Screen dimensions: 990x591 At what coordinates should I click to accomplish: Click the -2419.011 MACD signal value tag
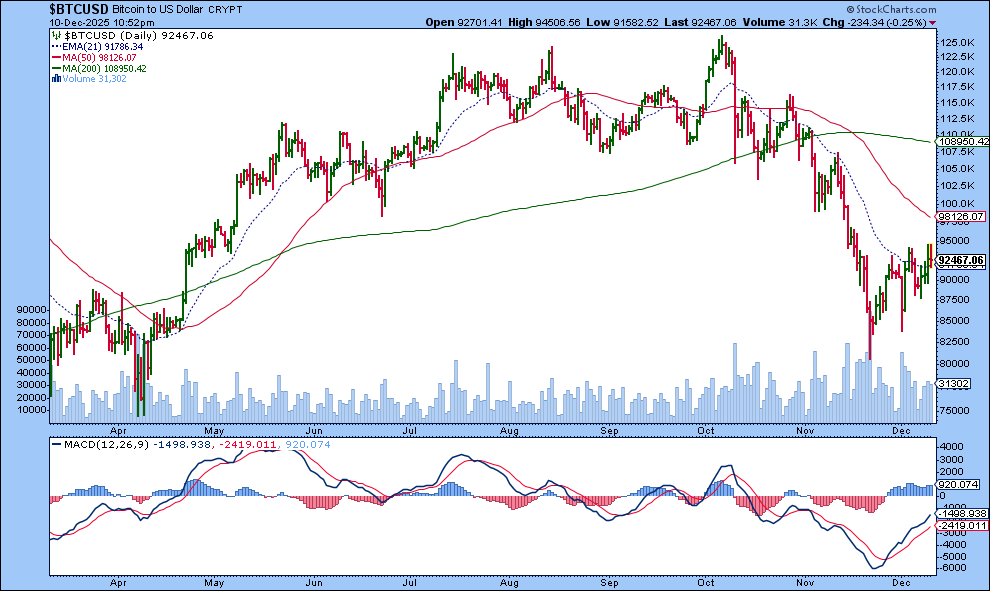[x=960, y=525]
